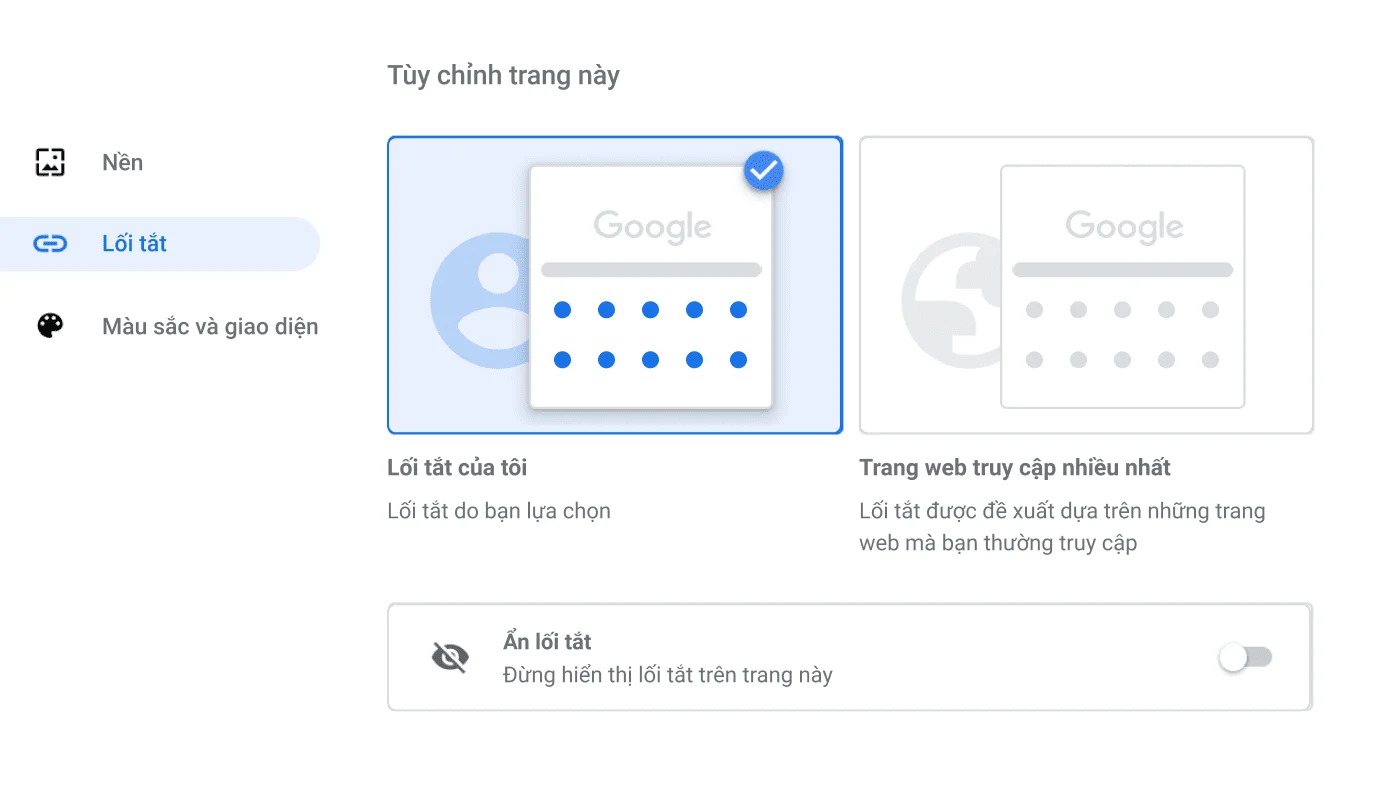Click the Tùy chỉnh trang này heading
Viewport: 1400px width, 787px height.
(503, 74)
